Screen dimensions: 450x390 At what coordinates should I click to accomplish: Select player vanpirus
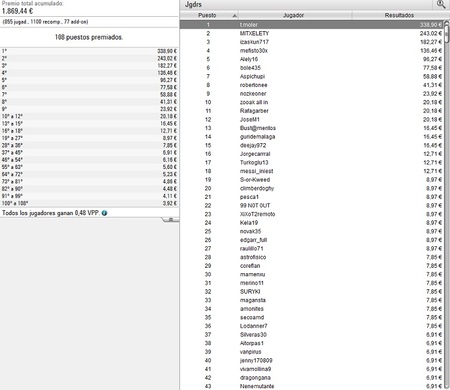pos(251,352)
